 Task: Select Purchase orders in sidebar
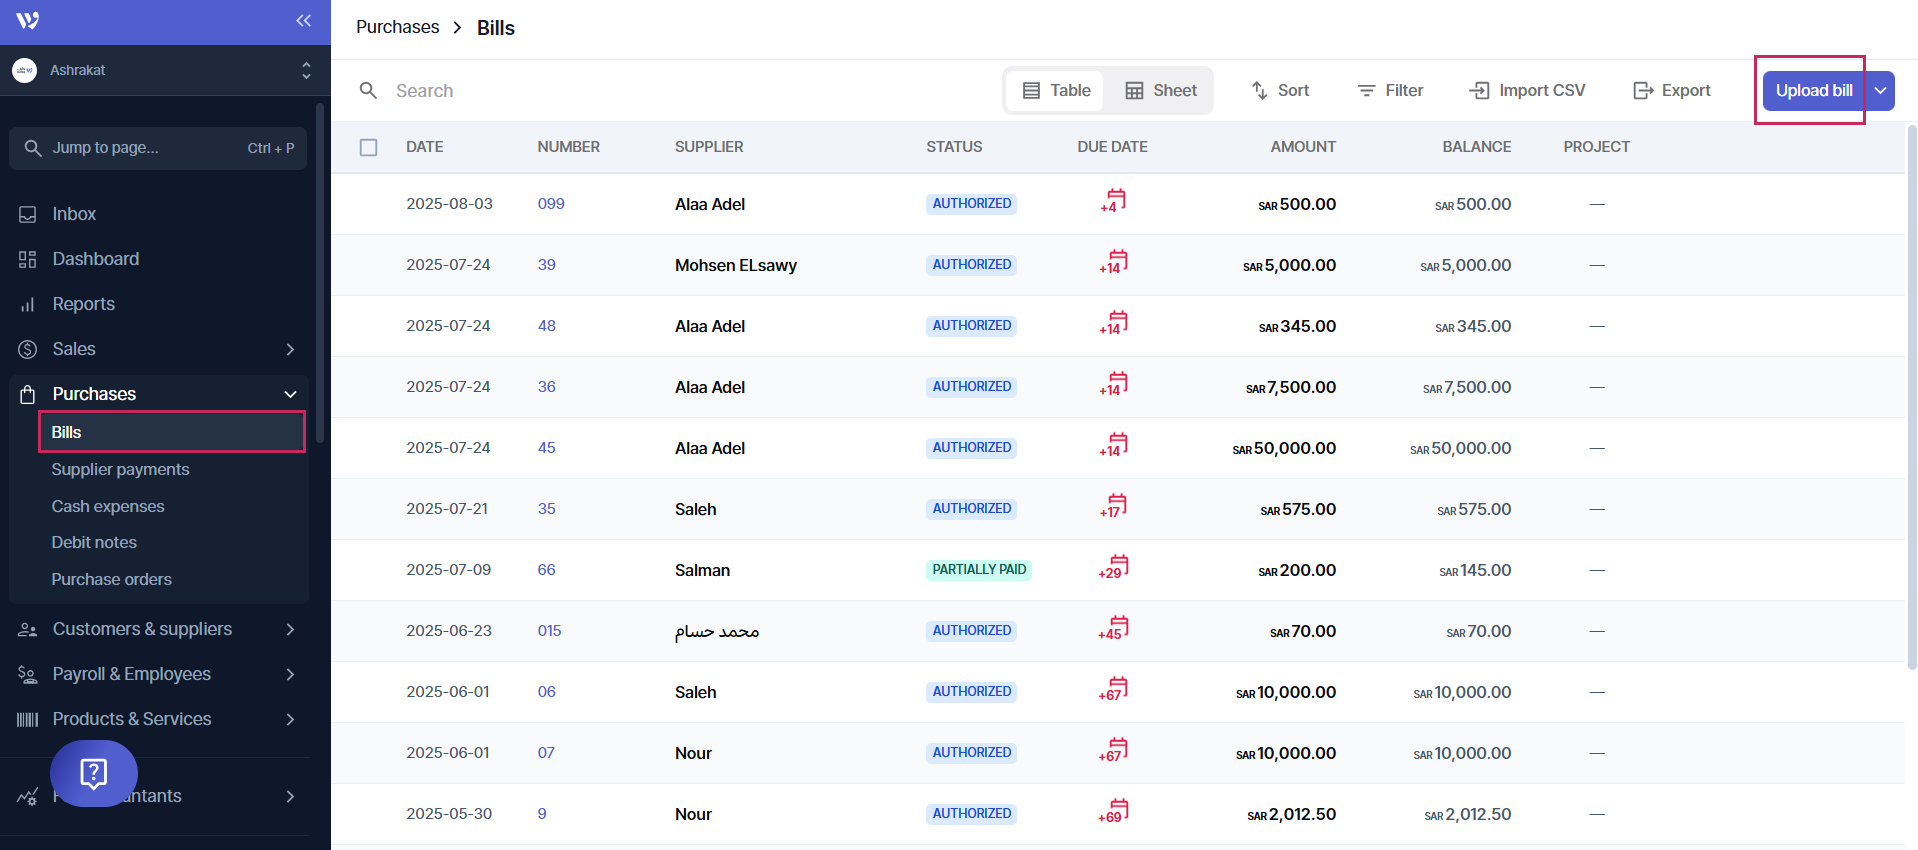click(x=111, y=580)
